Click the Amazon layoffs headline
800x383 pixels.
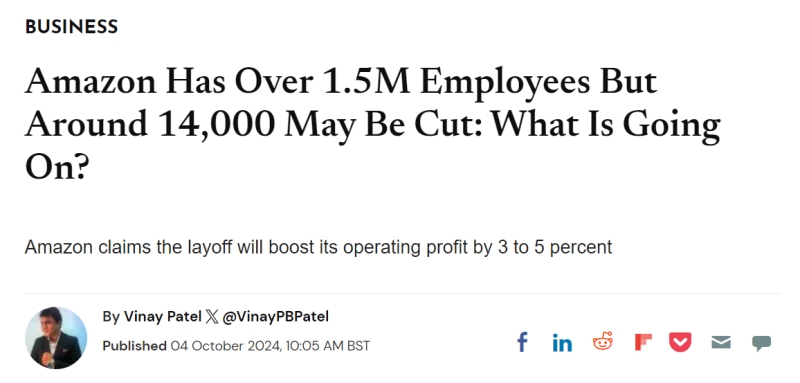[x=372, y=124]
